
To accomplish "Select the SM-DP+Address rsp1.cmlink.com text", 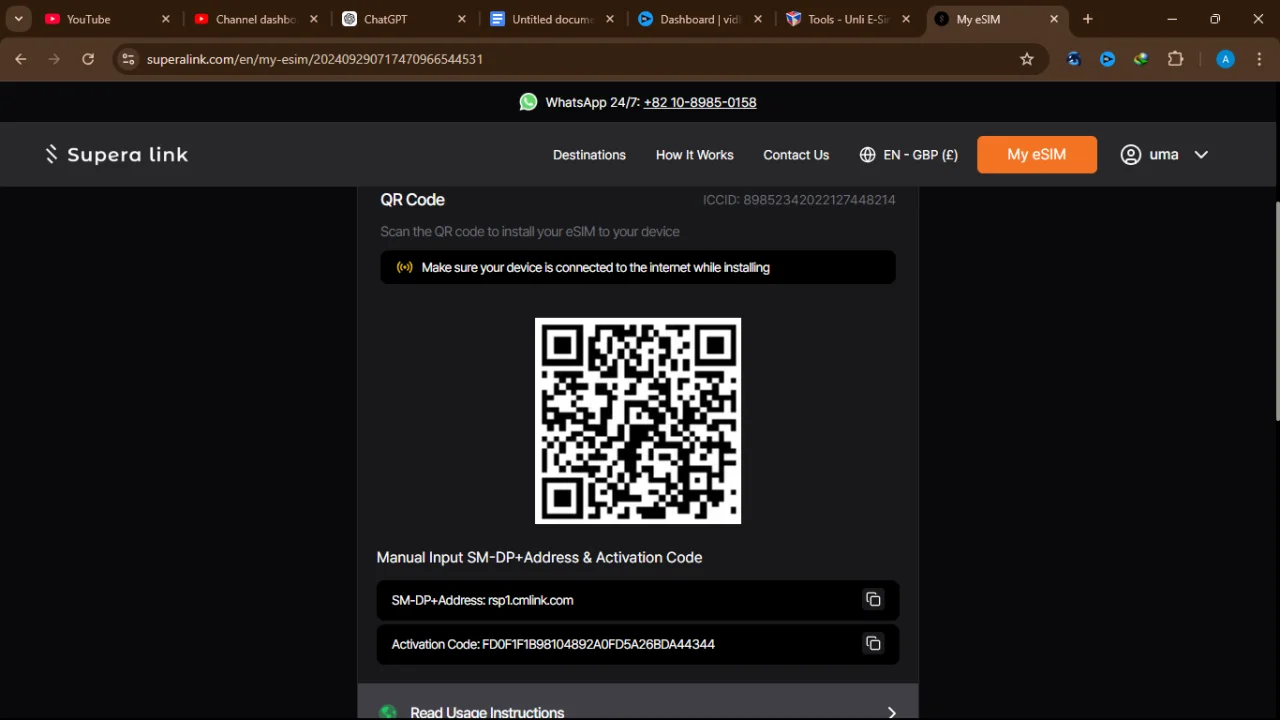I will (482, 600).
